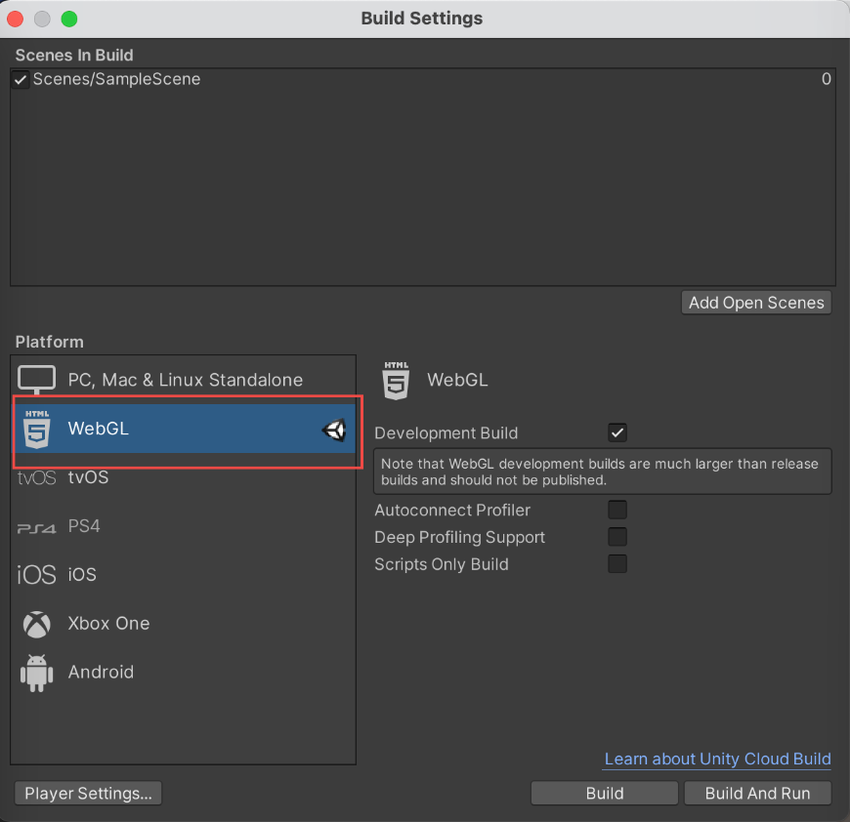This screenshot has width=850, height=822.
Task: Enable Scripts Only Build
Action: tap(617, 564)
